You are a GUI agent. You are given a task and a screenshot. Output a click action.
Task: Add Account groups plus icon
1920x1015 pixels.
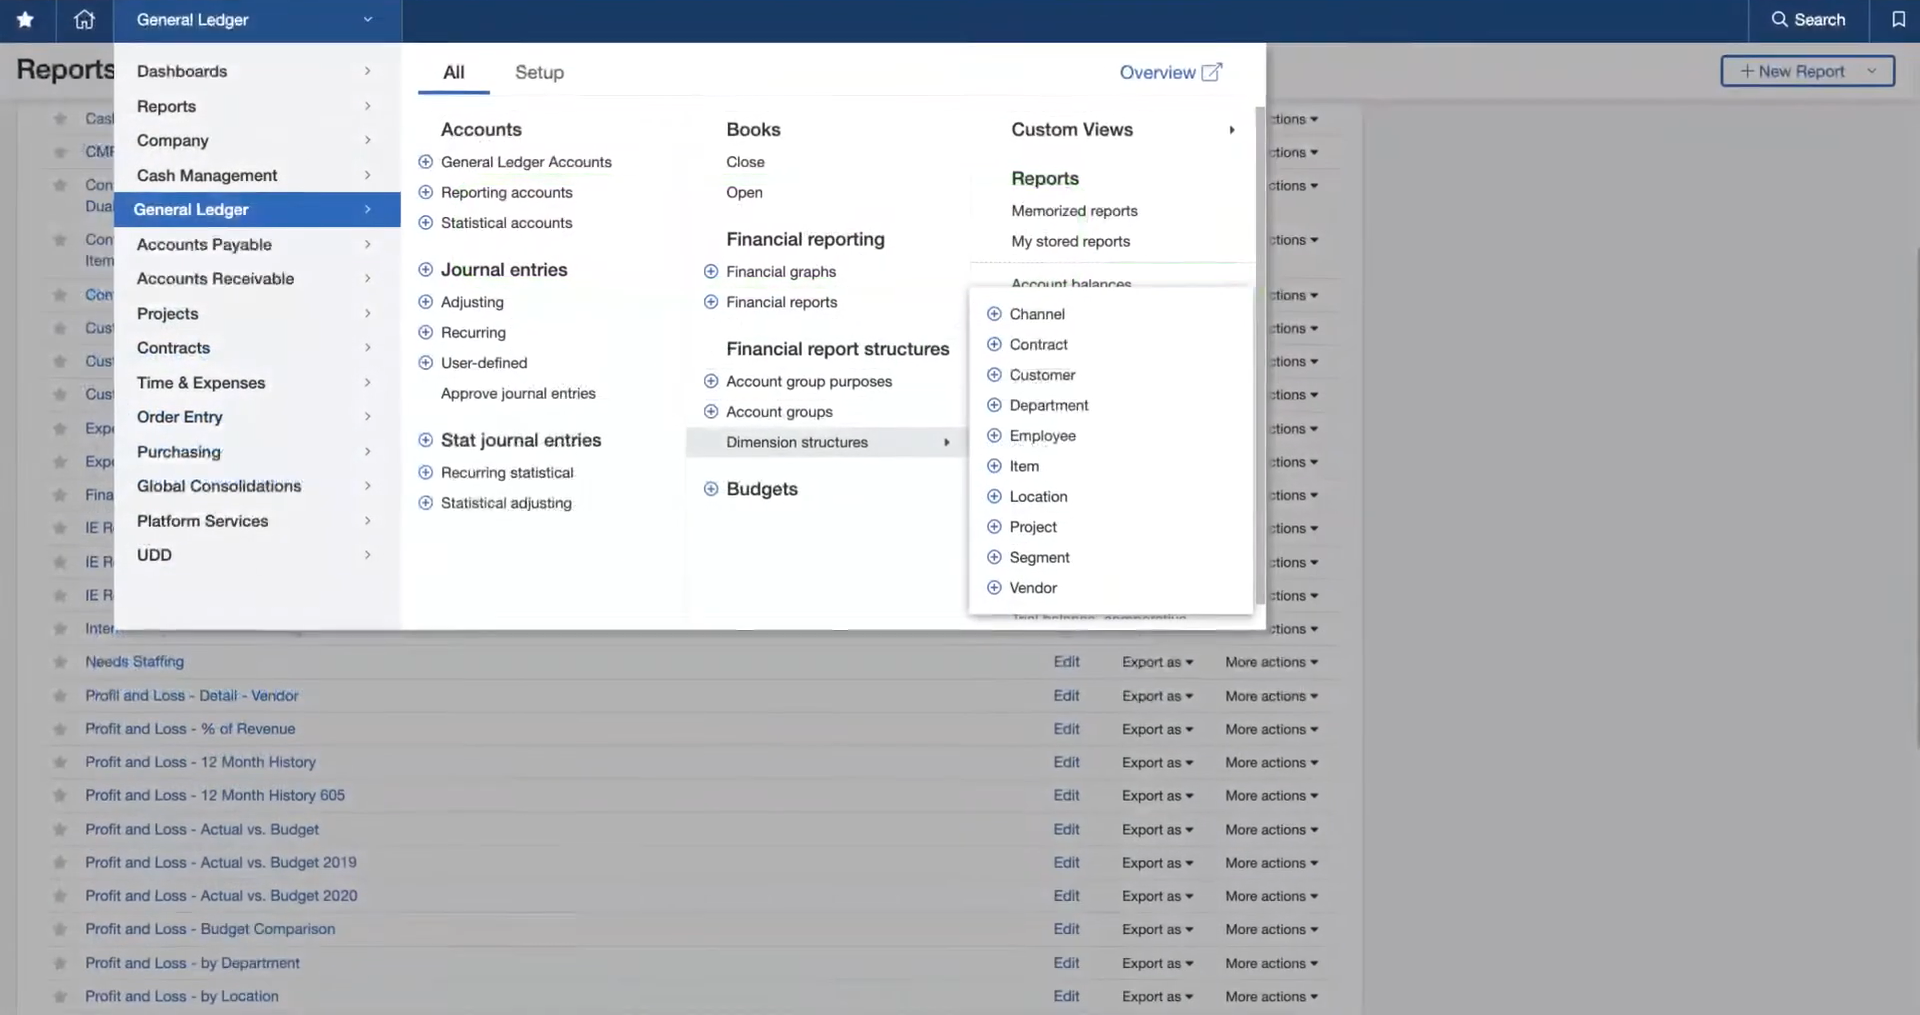pos(711,411)
